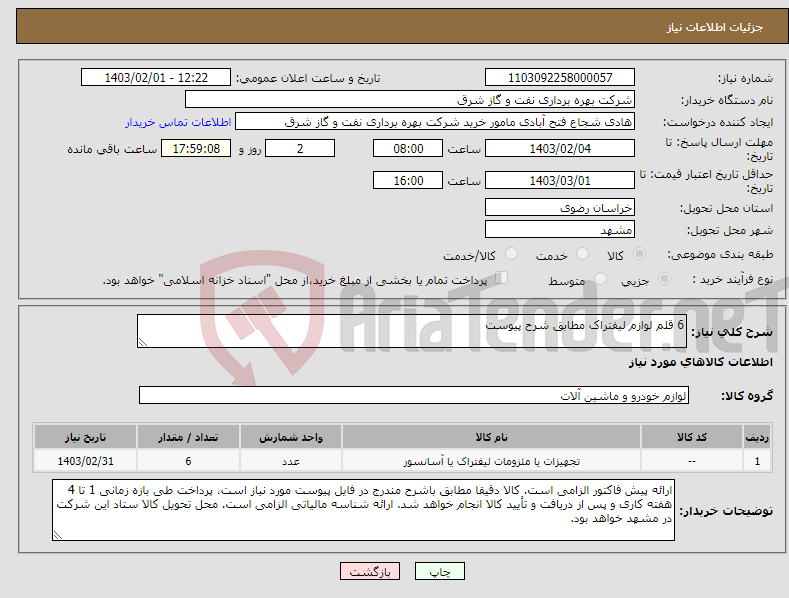The width and height of the screenshot is (789, 598).
Task: Click the delivery city field مشهد
Action: pos(560,230)
